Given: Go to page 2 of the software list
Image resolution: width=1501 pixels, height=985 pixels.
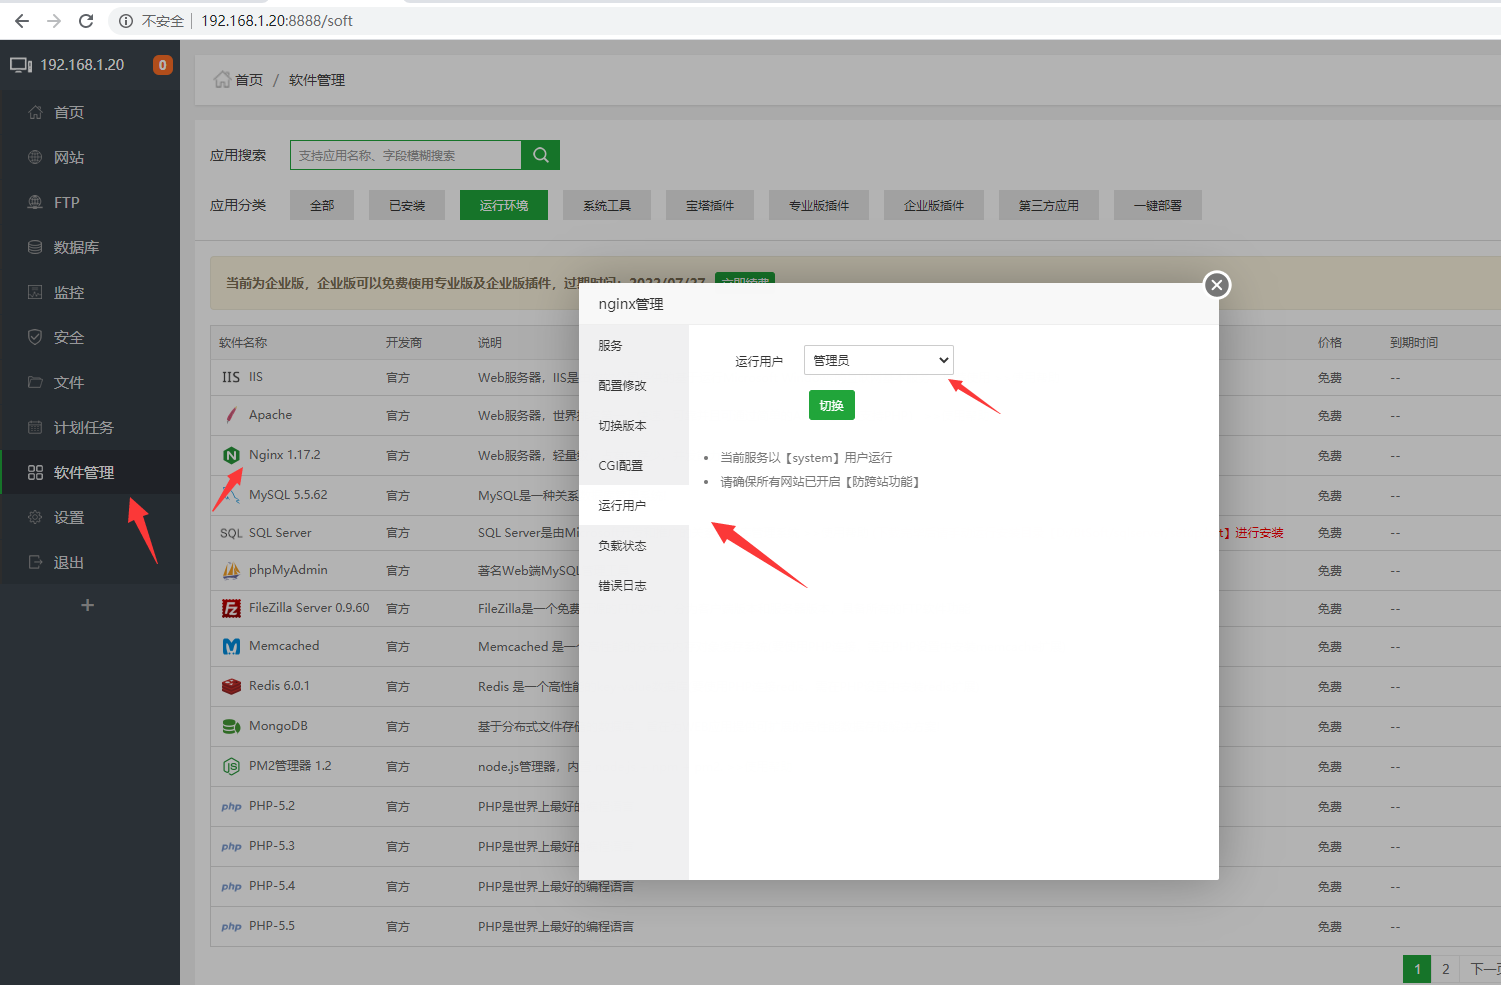Looking at the screenshot, I should click(1445, 968).
